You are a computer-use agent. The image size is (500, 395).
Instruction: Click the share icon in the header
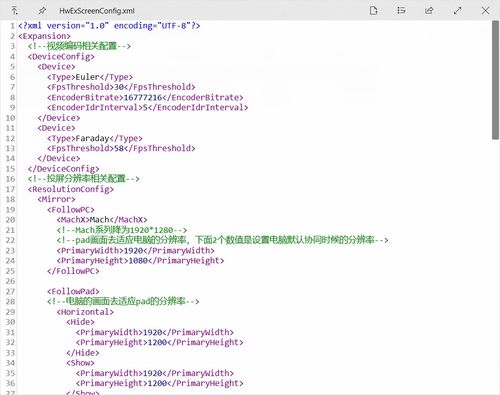pyautogui.click(x=429, y=11)
